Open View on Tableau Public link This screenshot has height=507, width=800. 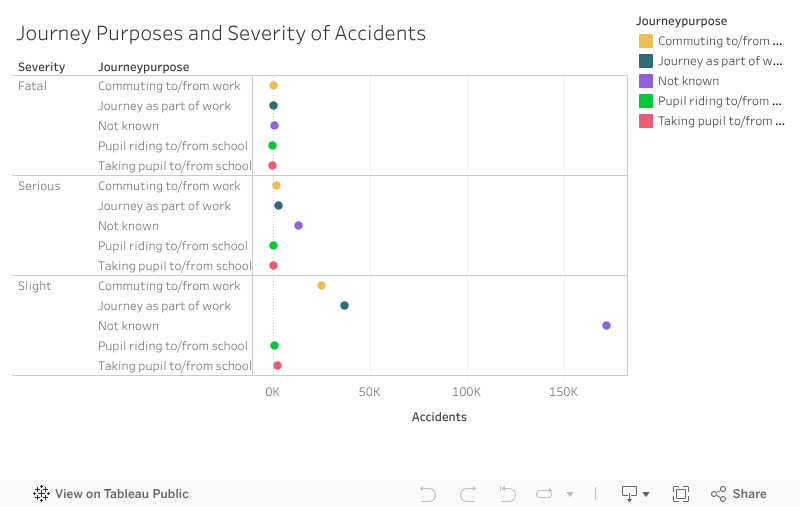tap(111, 494)
